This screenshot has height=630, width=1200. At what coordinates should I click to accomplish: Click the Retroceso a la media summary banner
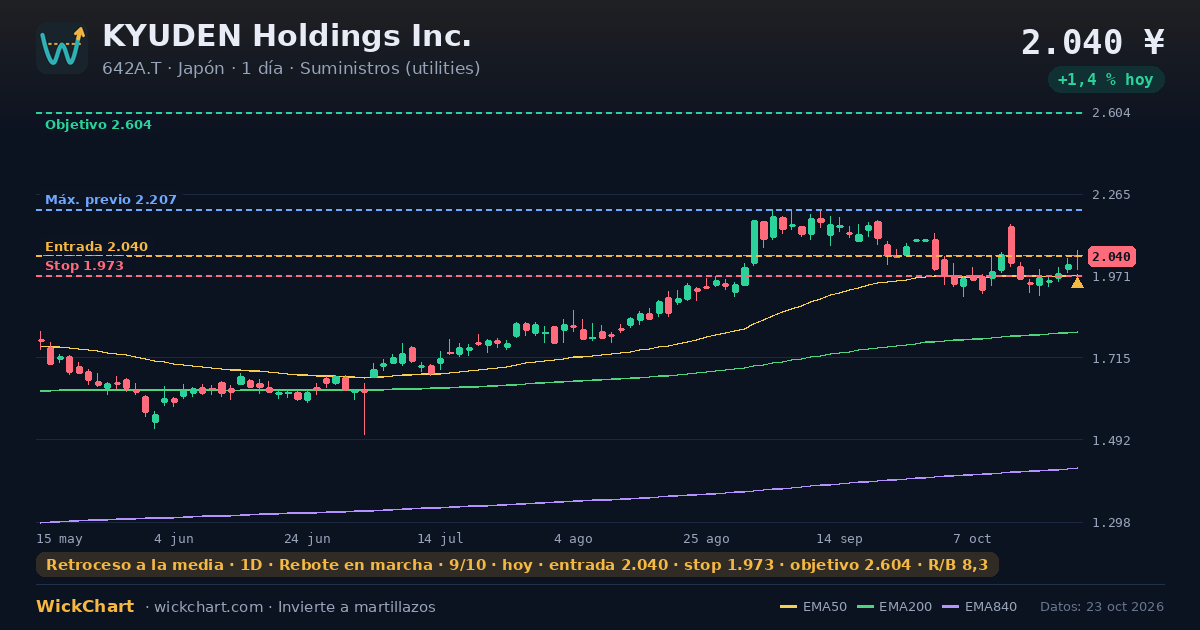517,565
